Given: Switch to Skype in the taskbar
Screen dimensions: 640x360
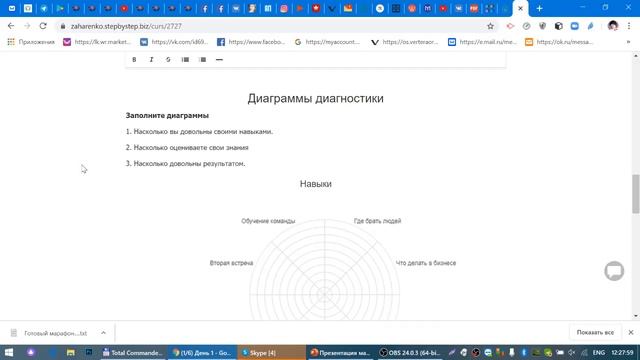Looking at the screenshot, I should coord(271,353).
